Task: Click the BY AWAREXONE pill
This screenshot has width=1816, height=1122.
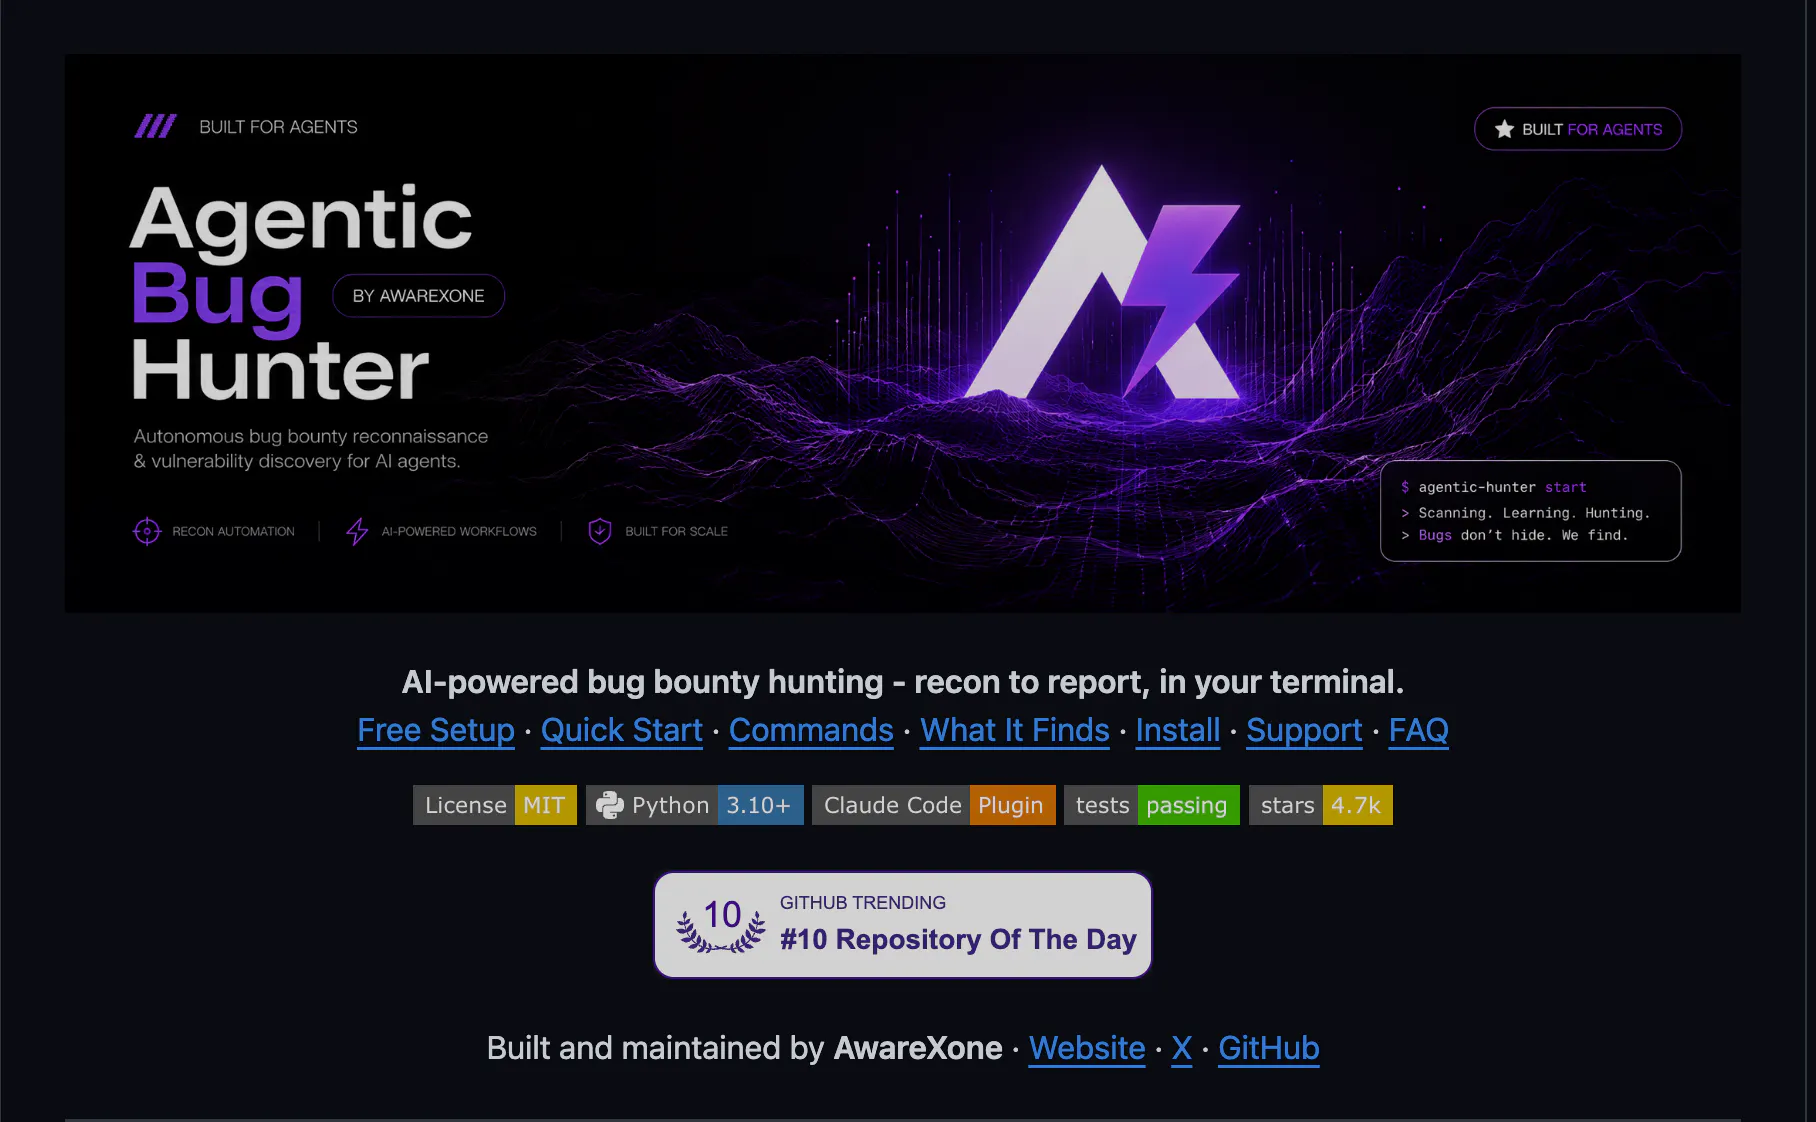Action: coord(418,296)
